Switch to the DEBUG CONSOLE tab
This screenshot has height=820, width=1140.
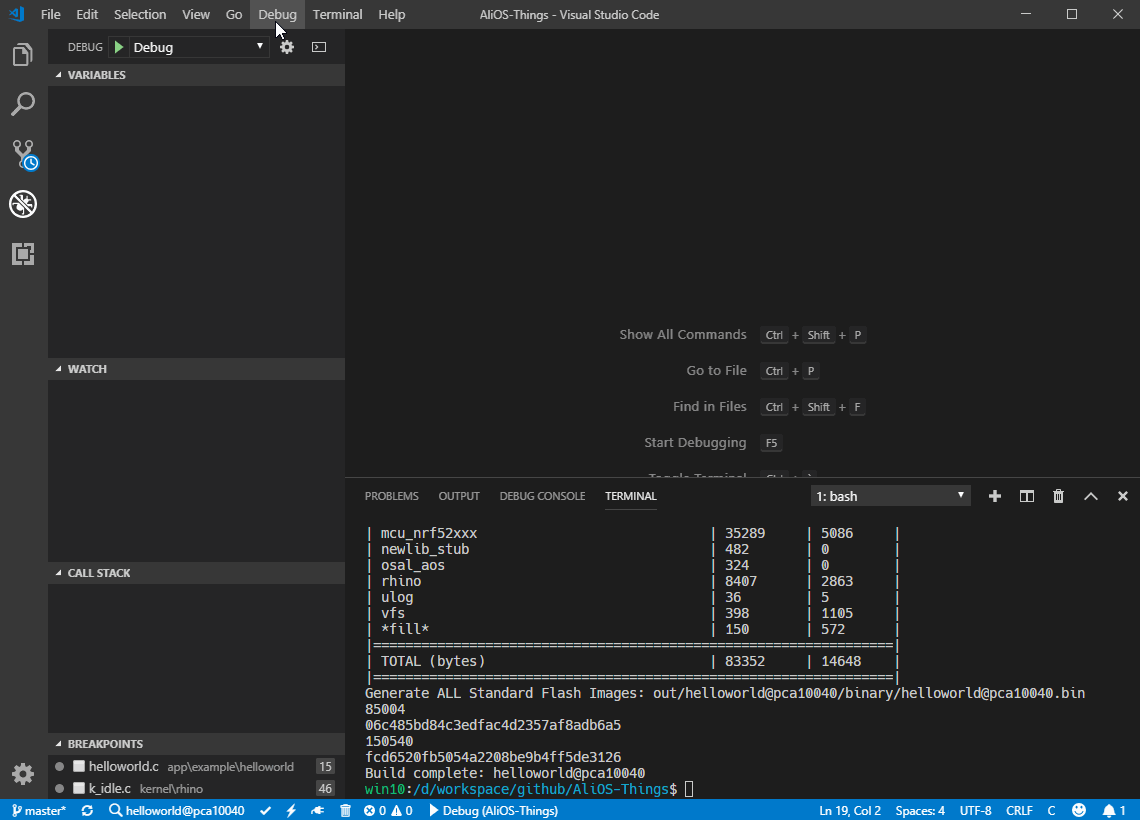tap(542, 496)
